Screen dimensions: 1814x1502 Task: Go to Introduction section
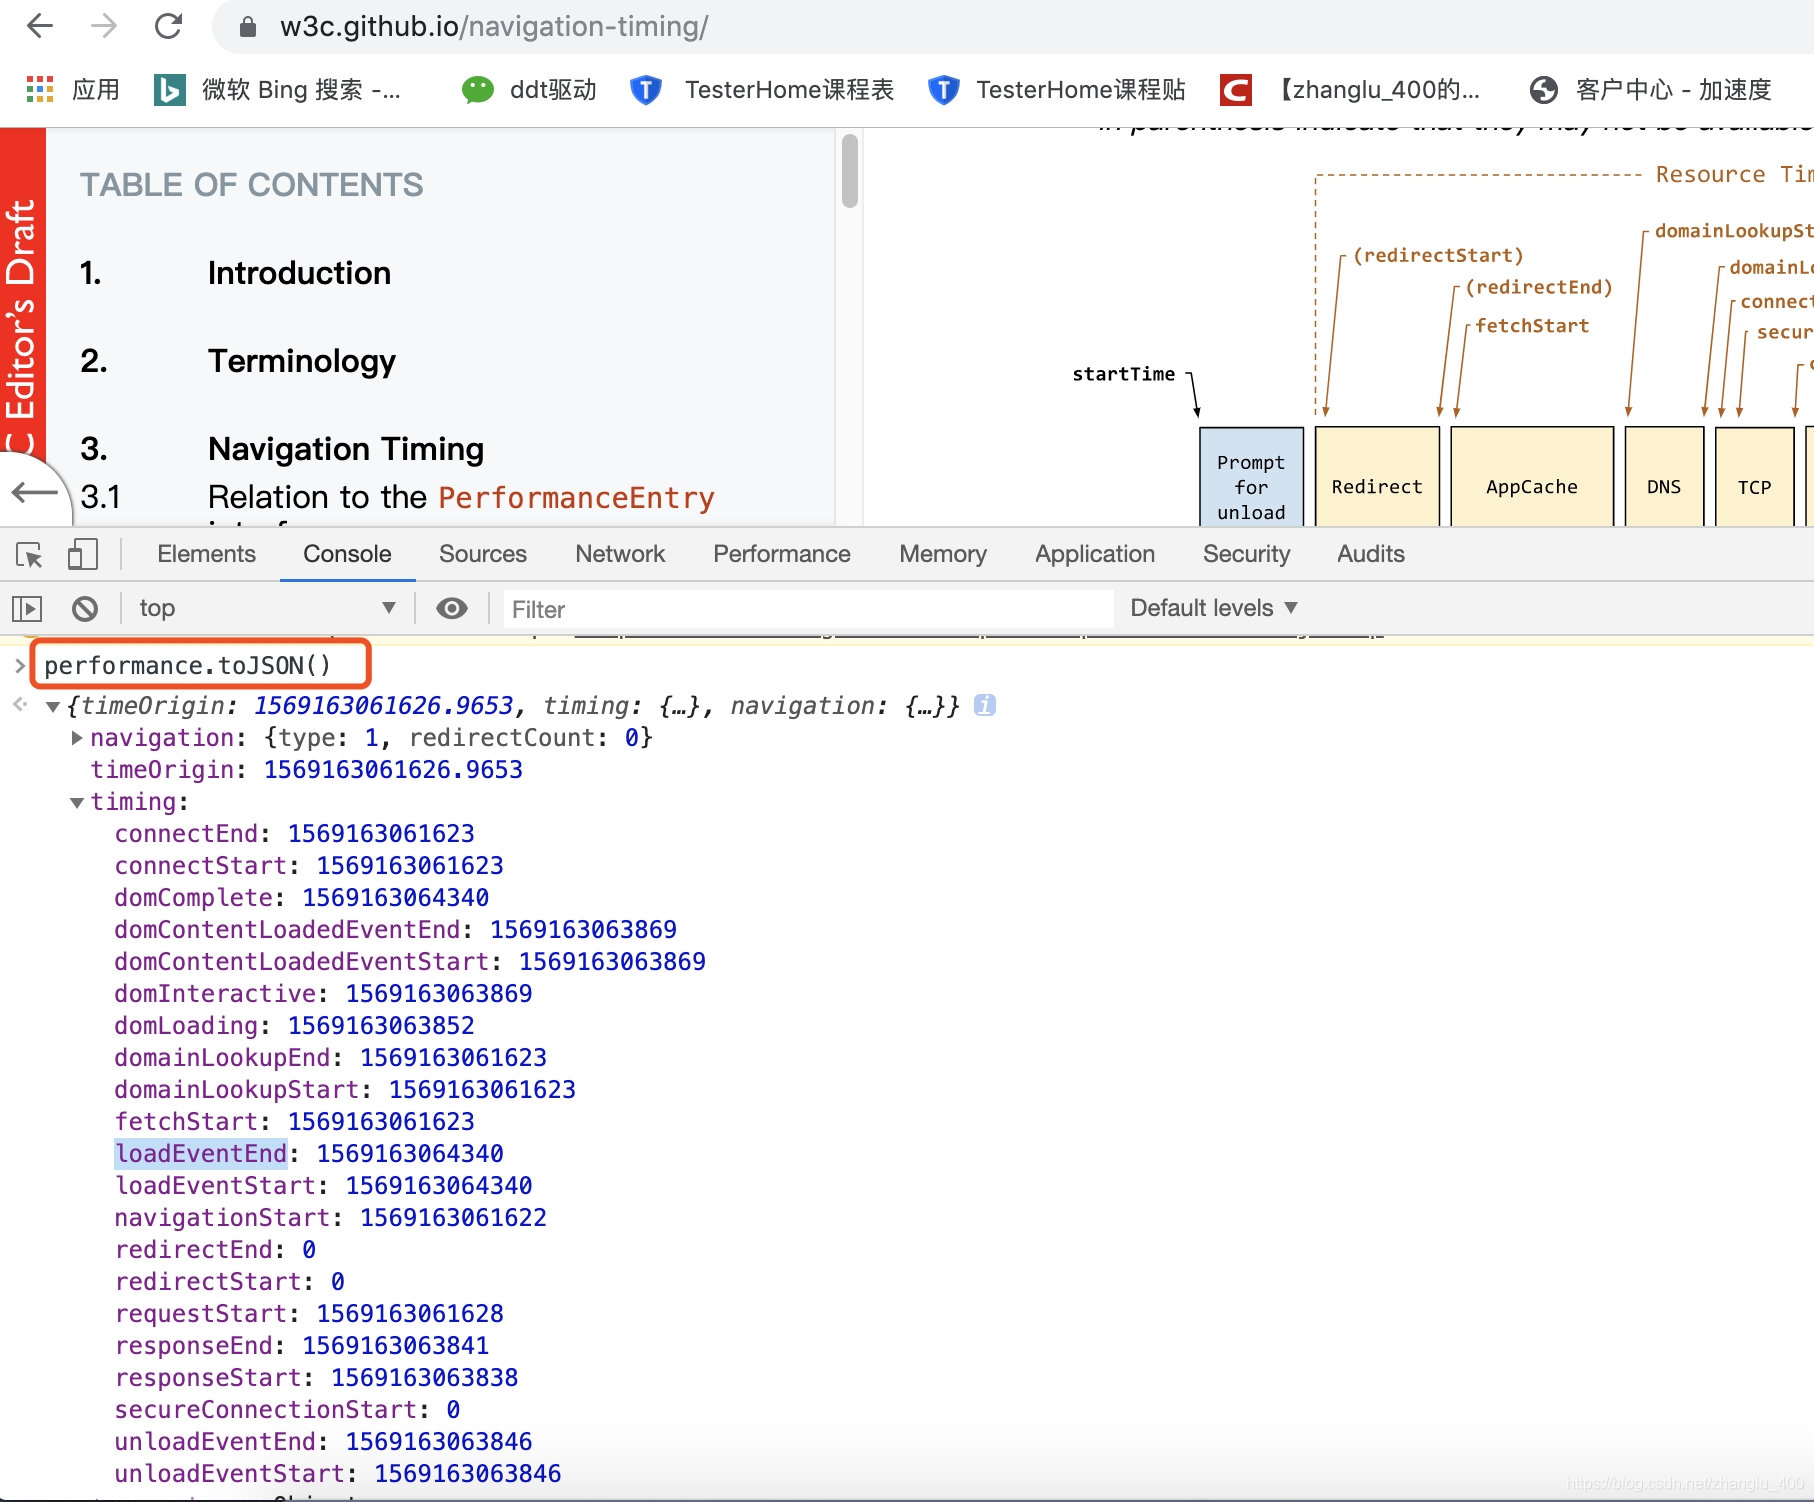pyautogui.click(x=299, y=273)
